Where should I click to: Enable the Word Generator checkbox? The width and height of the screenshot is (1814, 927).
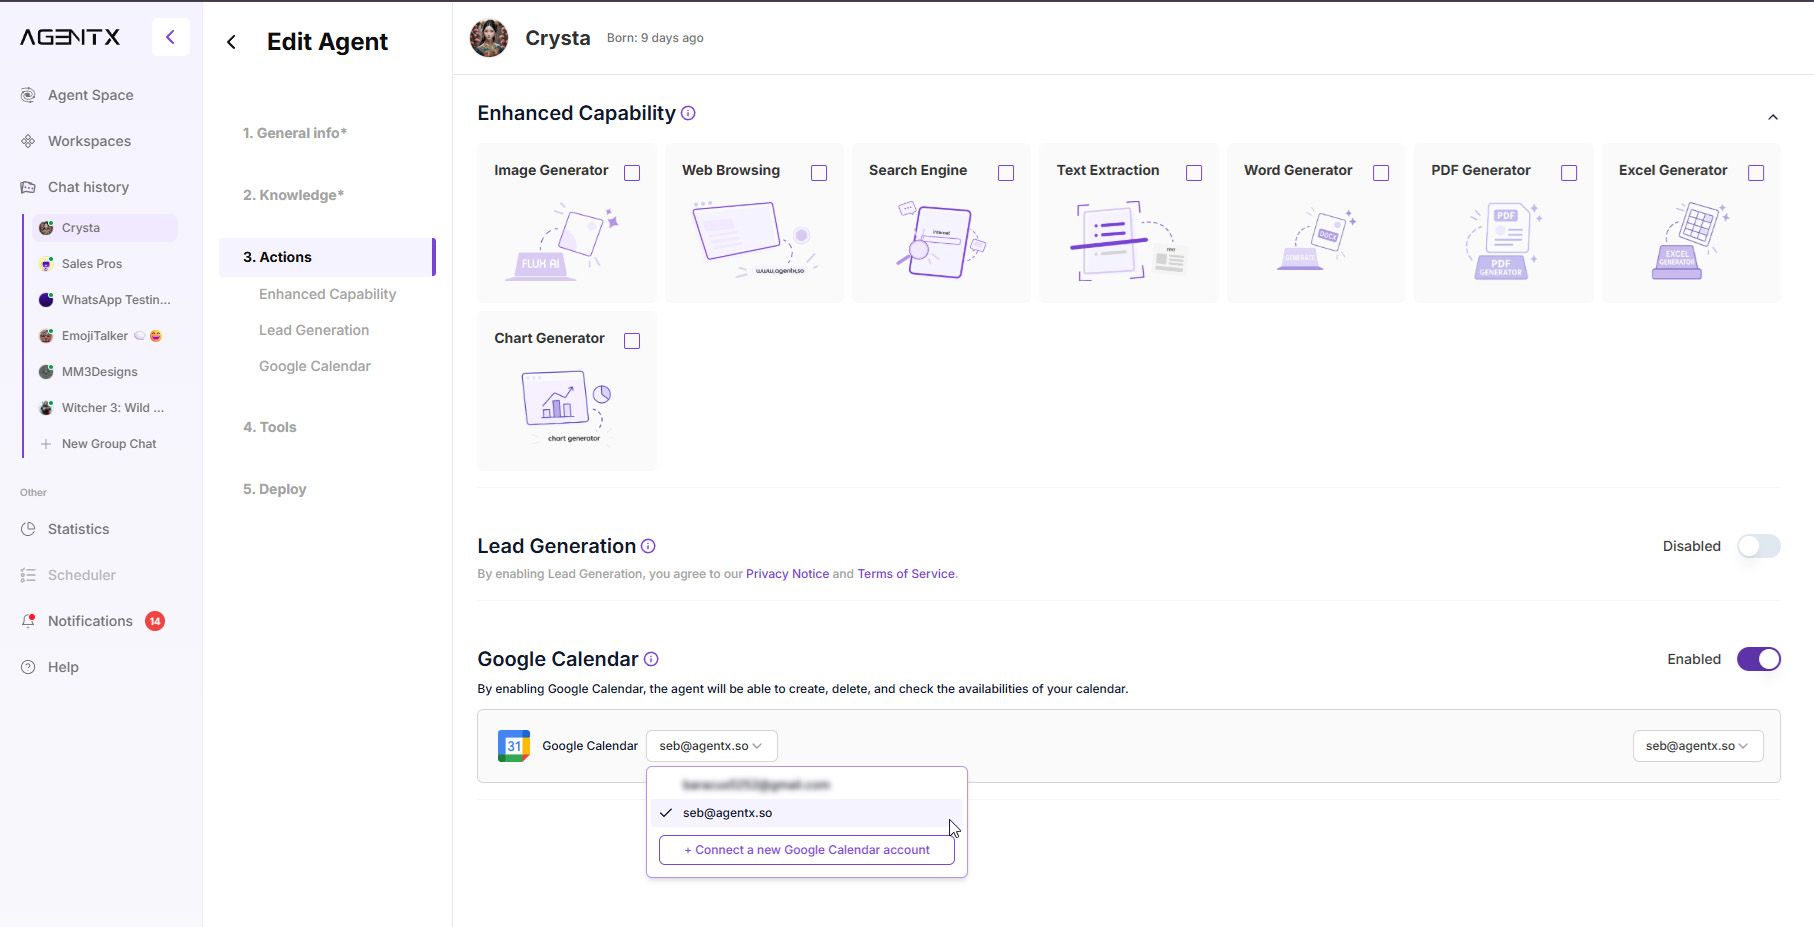1381,173
